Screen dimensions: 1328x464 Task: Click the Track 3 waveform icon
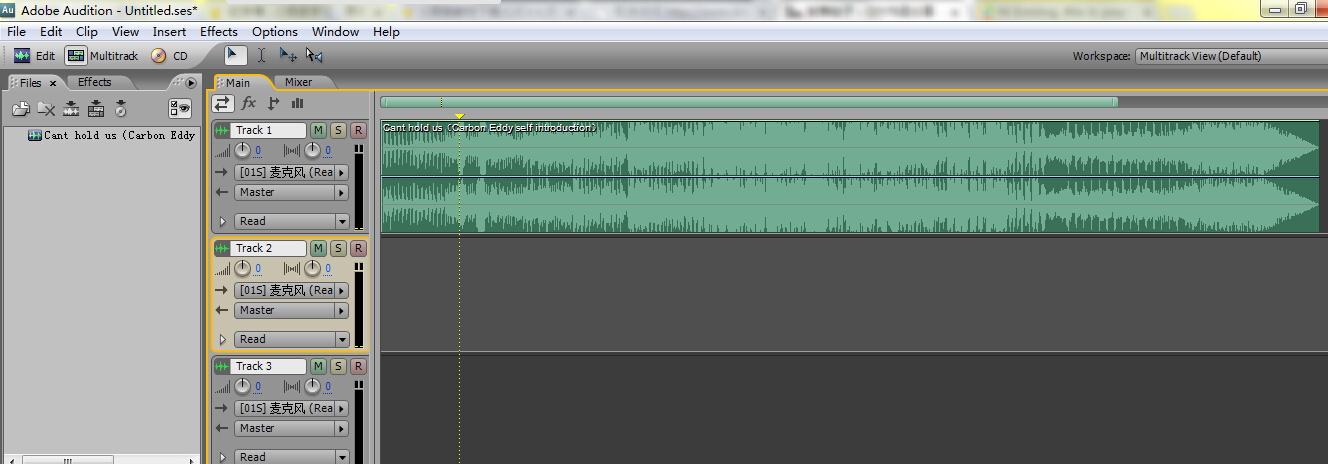pos(222,366)
